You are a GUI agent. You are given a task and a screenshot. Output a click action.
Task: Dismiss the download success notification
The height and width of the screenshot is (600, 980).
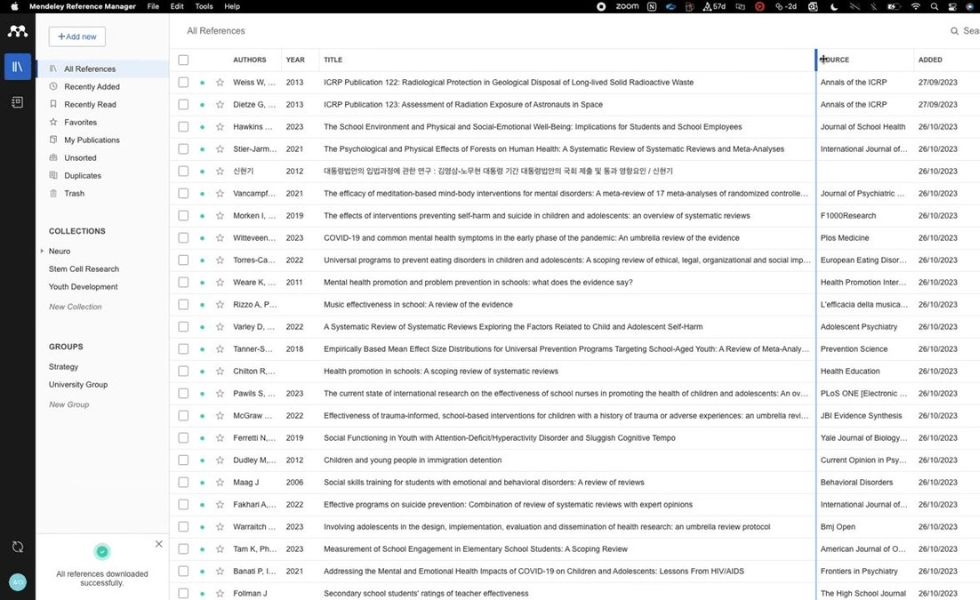click(x=159, y=544)
